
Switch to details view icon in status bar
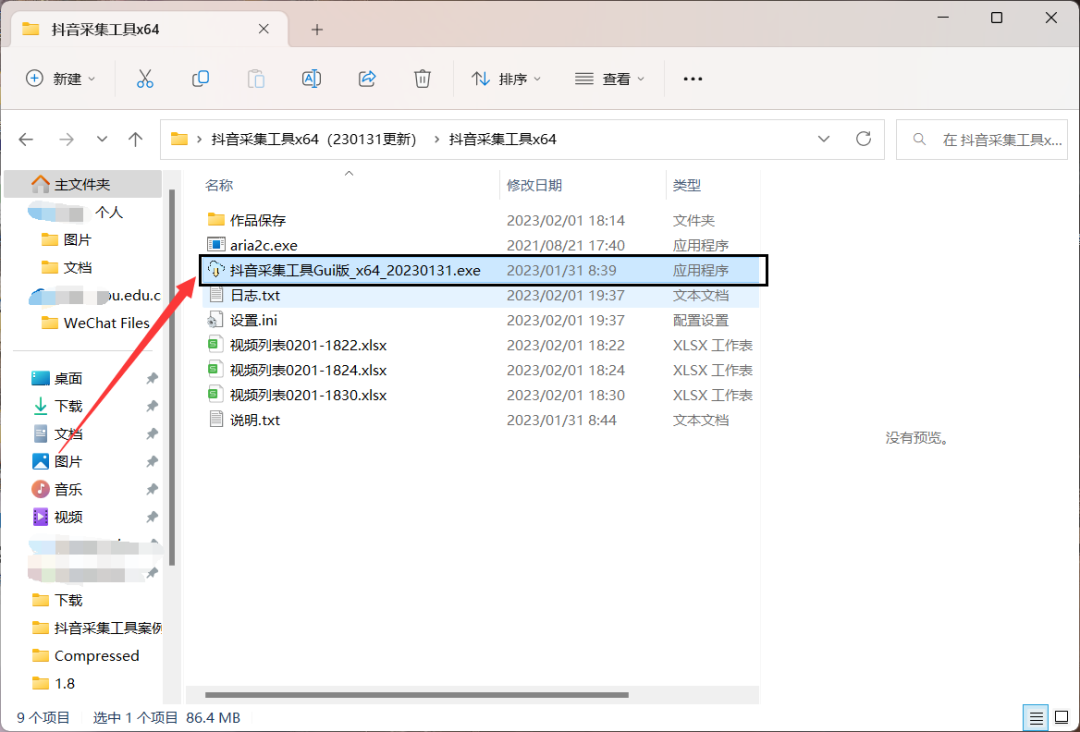tap(1036, 718)
